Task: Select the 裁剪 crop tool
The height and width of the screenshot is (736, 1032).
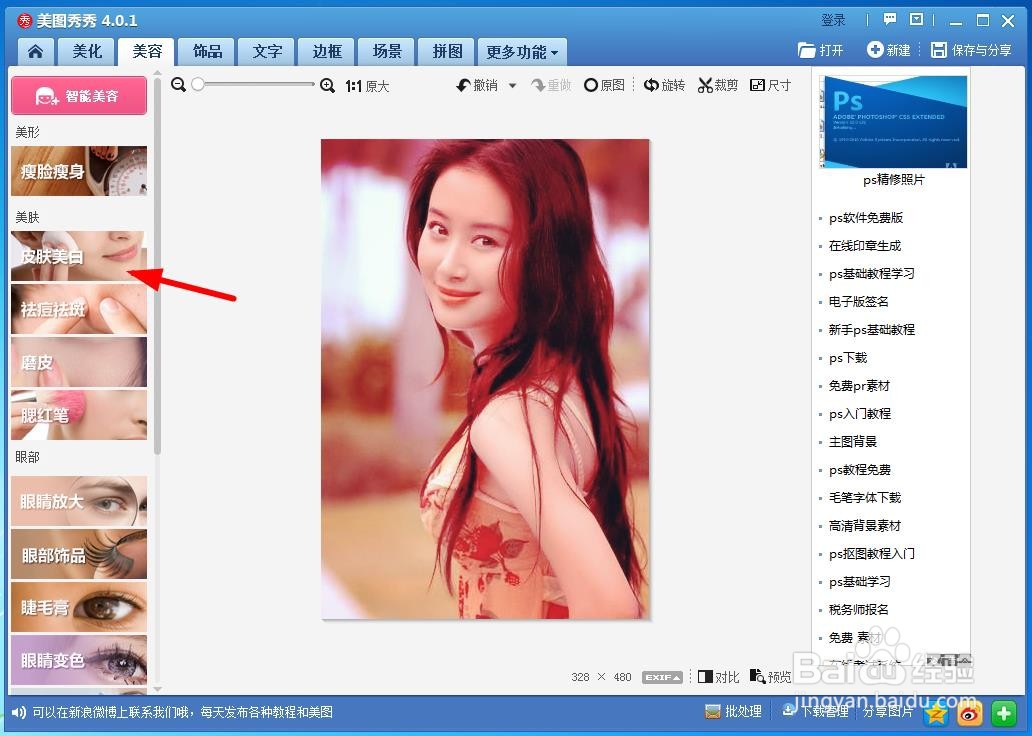Action: pyautogui.click(x=717, y=85)
